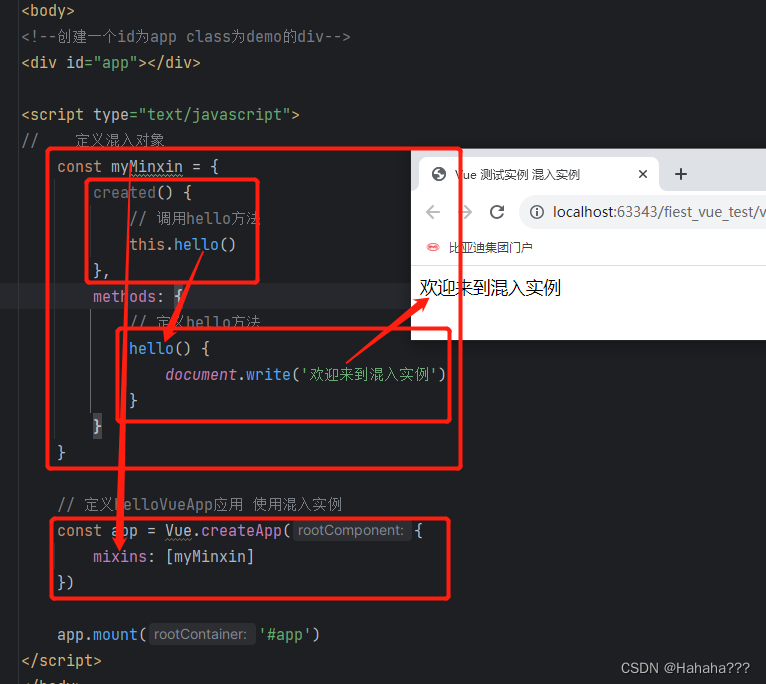Click the browser reload button
Image resolution: width=766 pixels, height=684 pixels.
(x=497, y=212)
